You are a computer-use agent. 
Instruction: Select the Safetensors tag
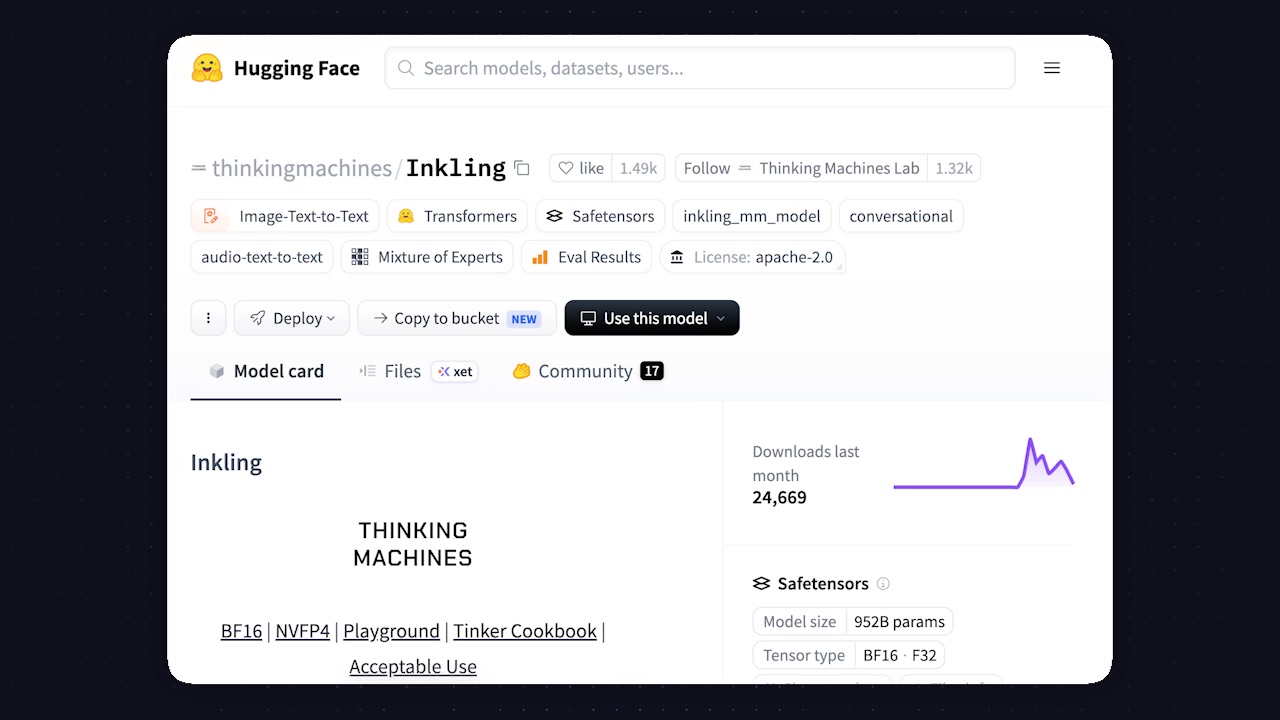(x=600, y=216)
